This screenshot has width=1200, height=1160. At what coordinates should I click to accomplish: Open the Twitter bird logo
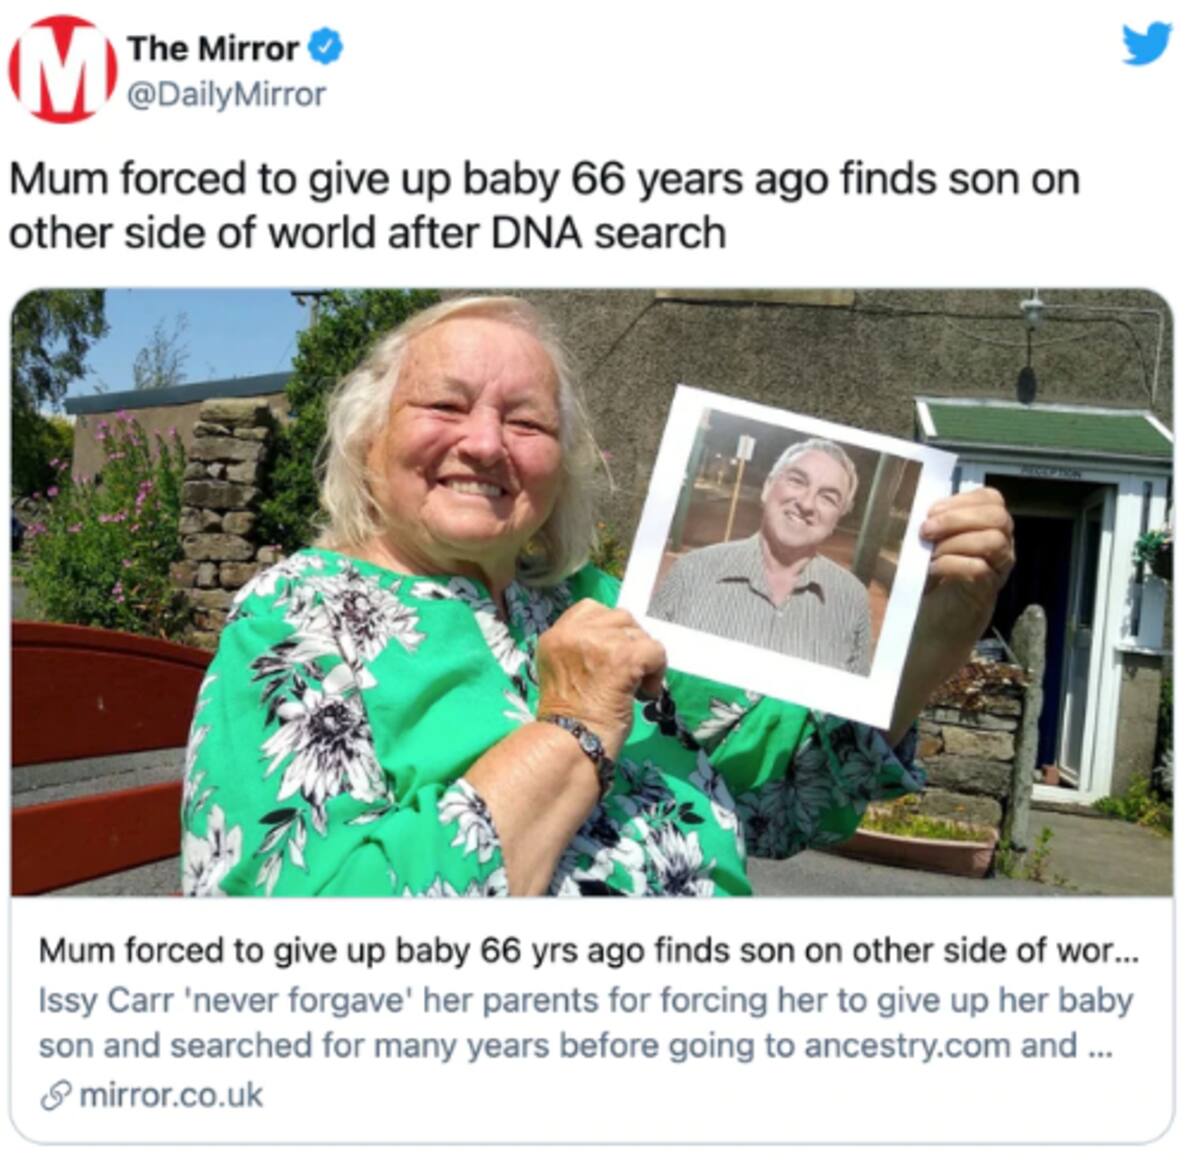click(x=1146, y=45)
